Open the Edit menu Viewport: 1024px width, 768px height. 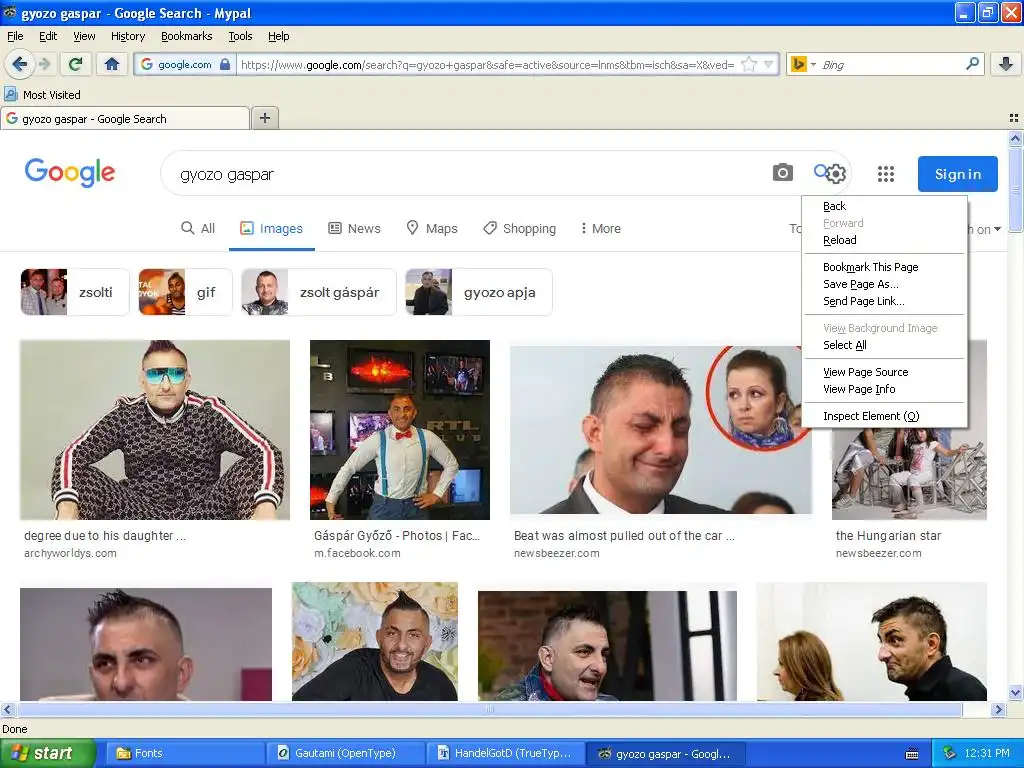pos(48,36)
